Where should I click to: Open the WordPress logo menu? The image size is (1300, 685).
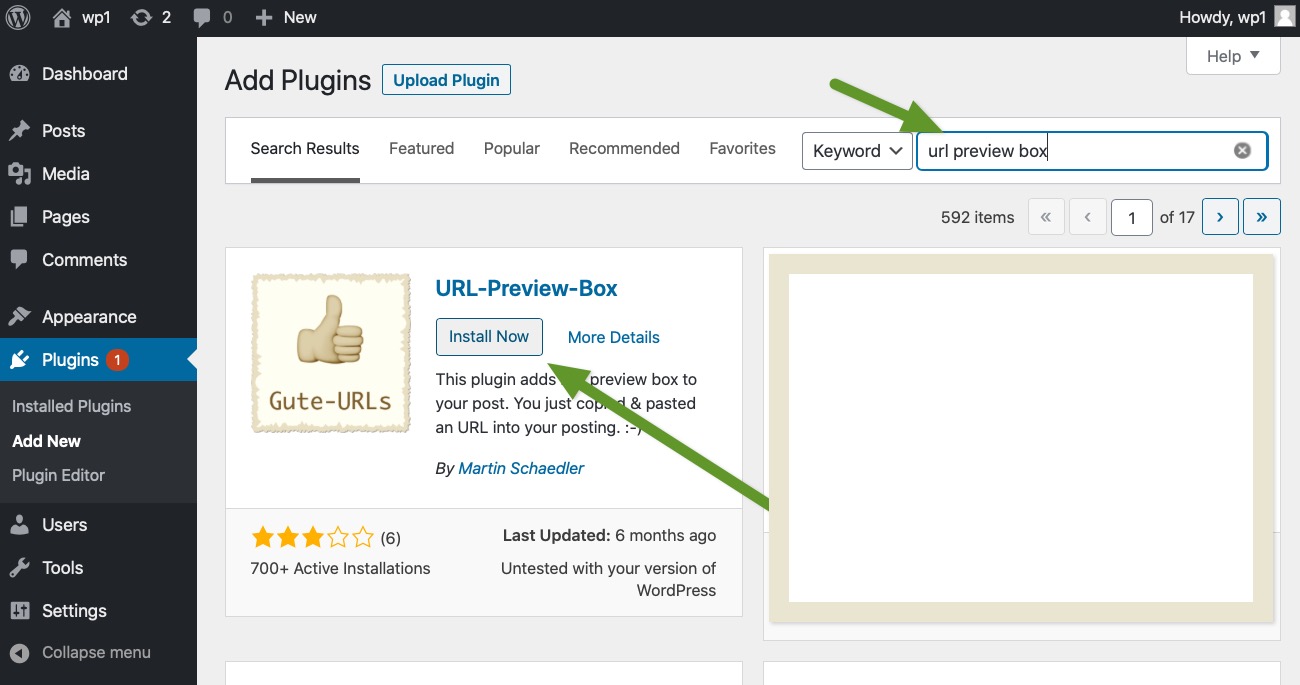18,17
